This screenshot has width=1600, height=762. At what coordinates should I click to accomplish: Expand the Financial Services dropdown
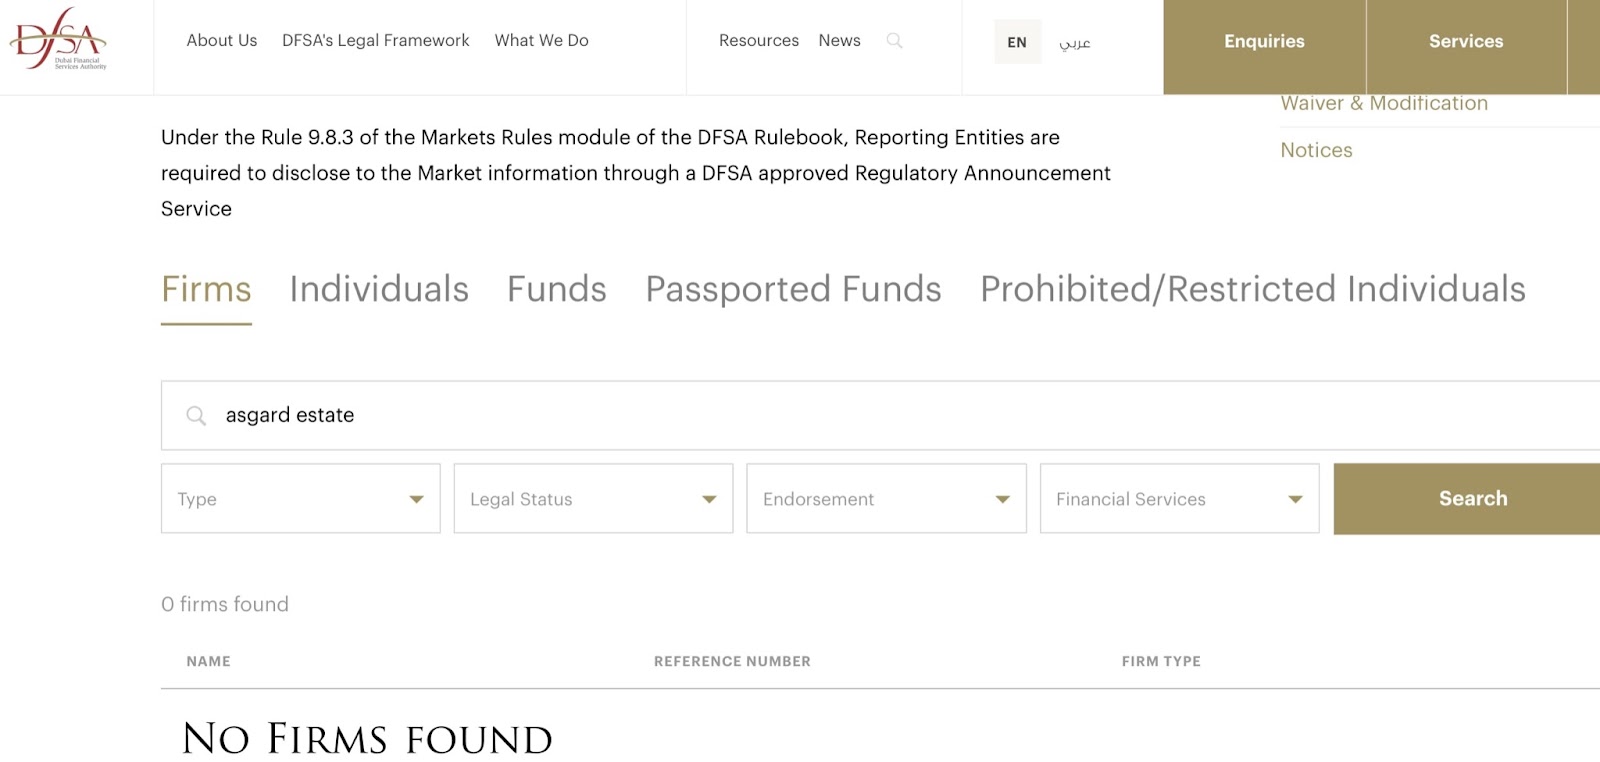pyautogui.click(x=1179, y=498)
